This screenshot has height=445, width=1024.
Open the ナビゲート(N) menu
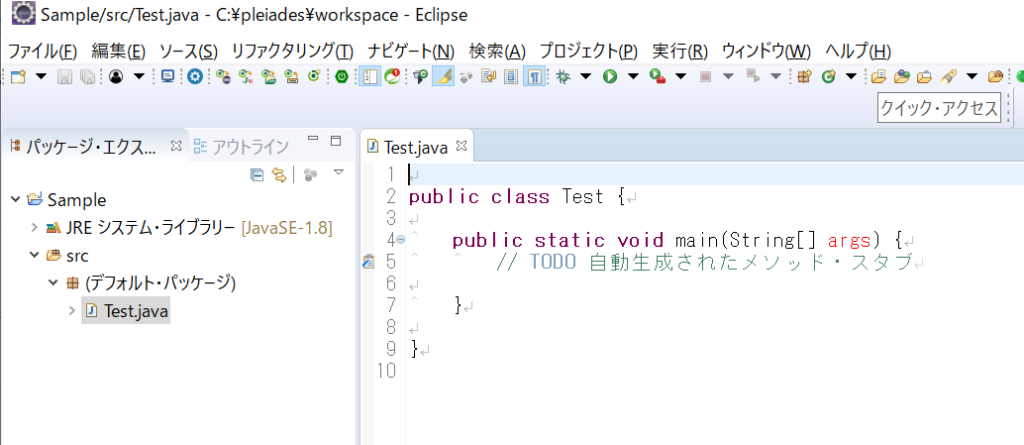click(411, 51)
